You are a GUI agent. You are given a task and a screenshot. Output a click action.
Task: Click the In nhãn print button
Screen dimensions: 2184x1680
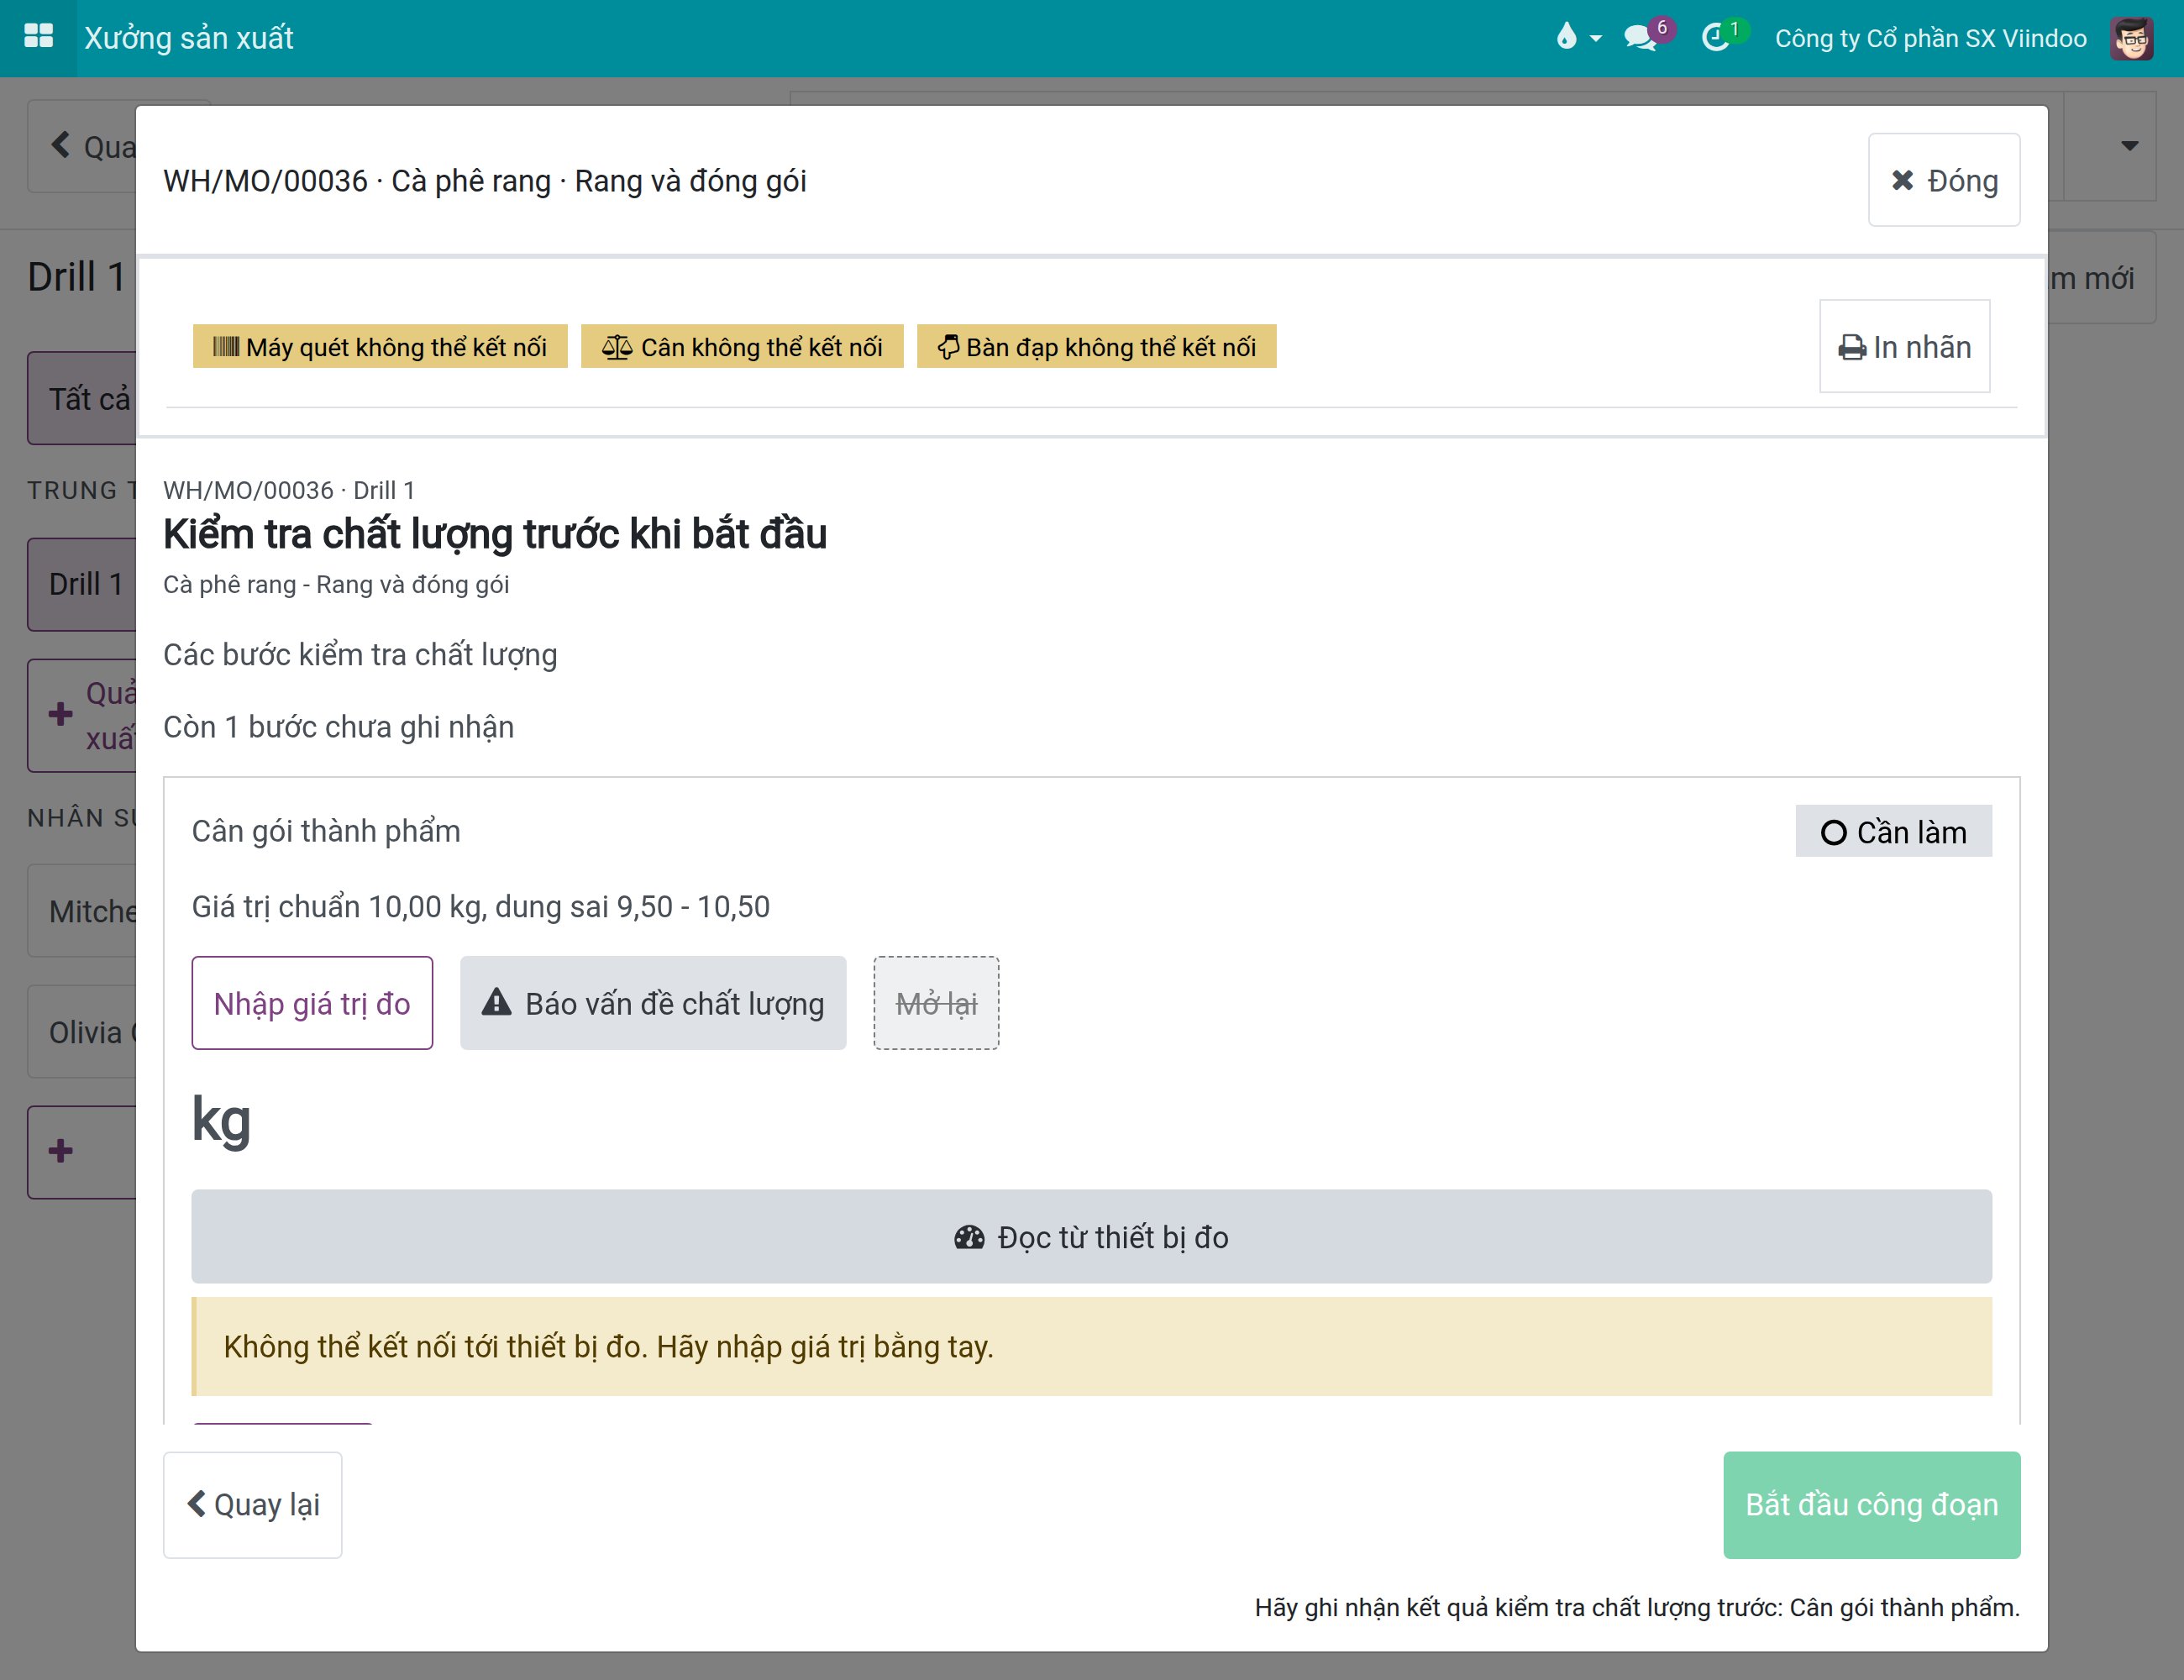(1904, 346)
